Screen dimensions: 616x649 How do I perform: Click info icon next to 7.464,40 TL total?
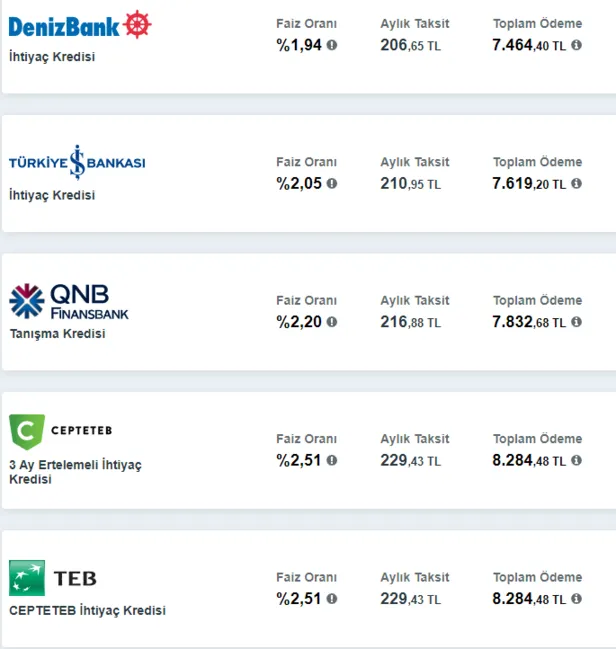(574, 45)
